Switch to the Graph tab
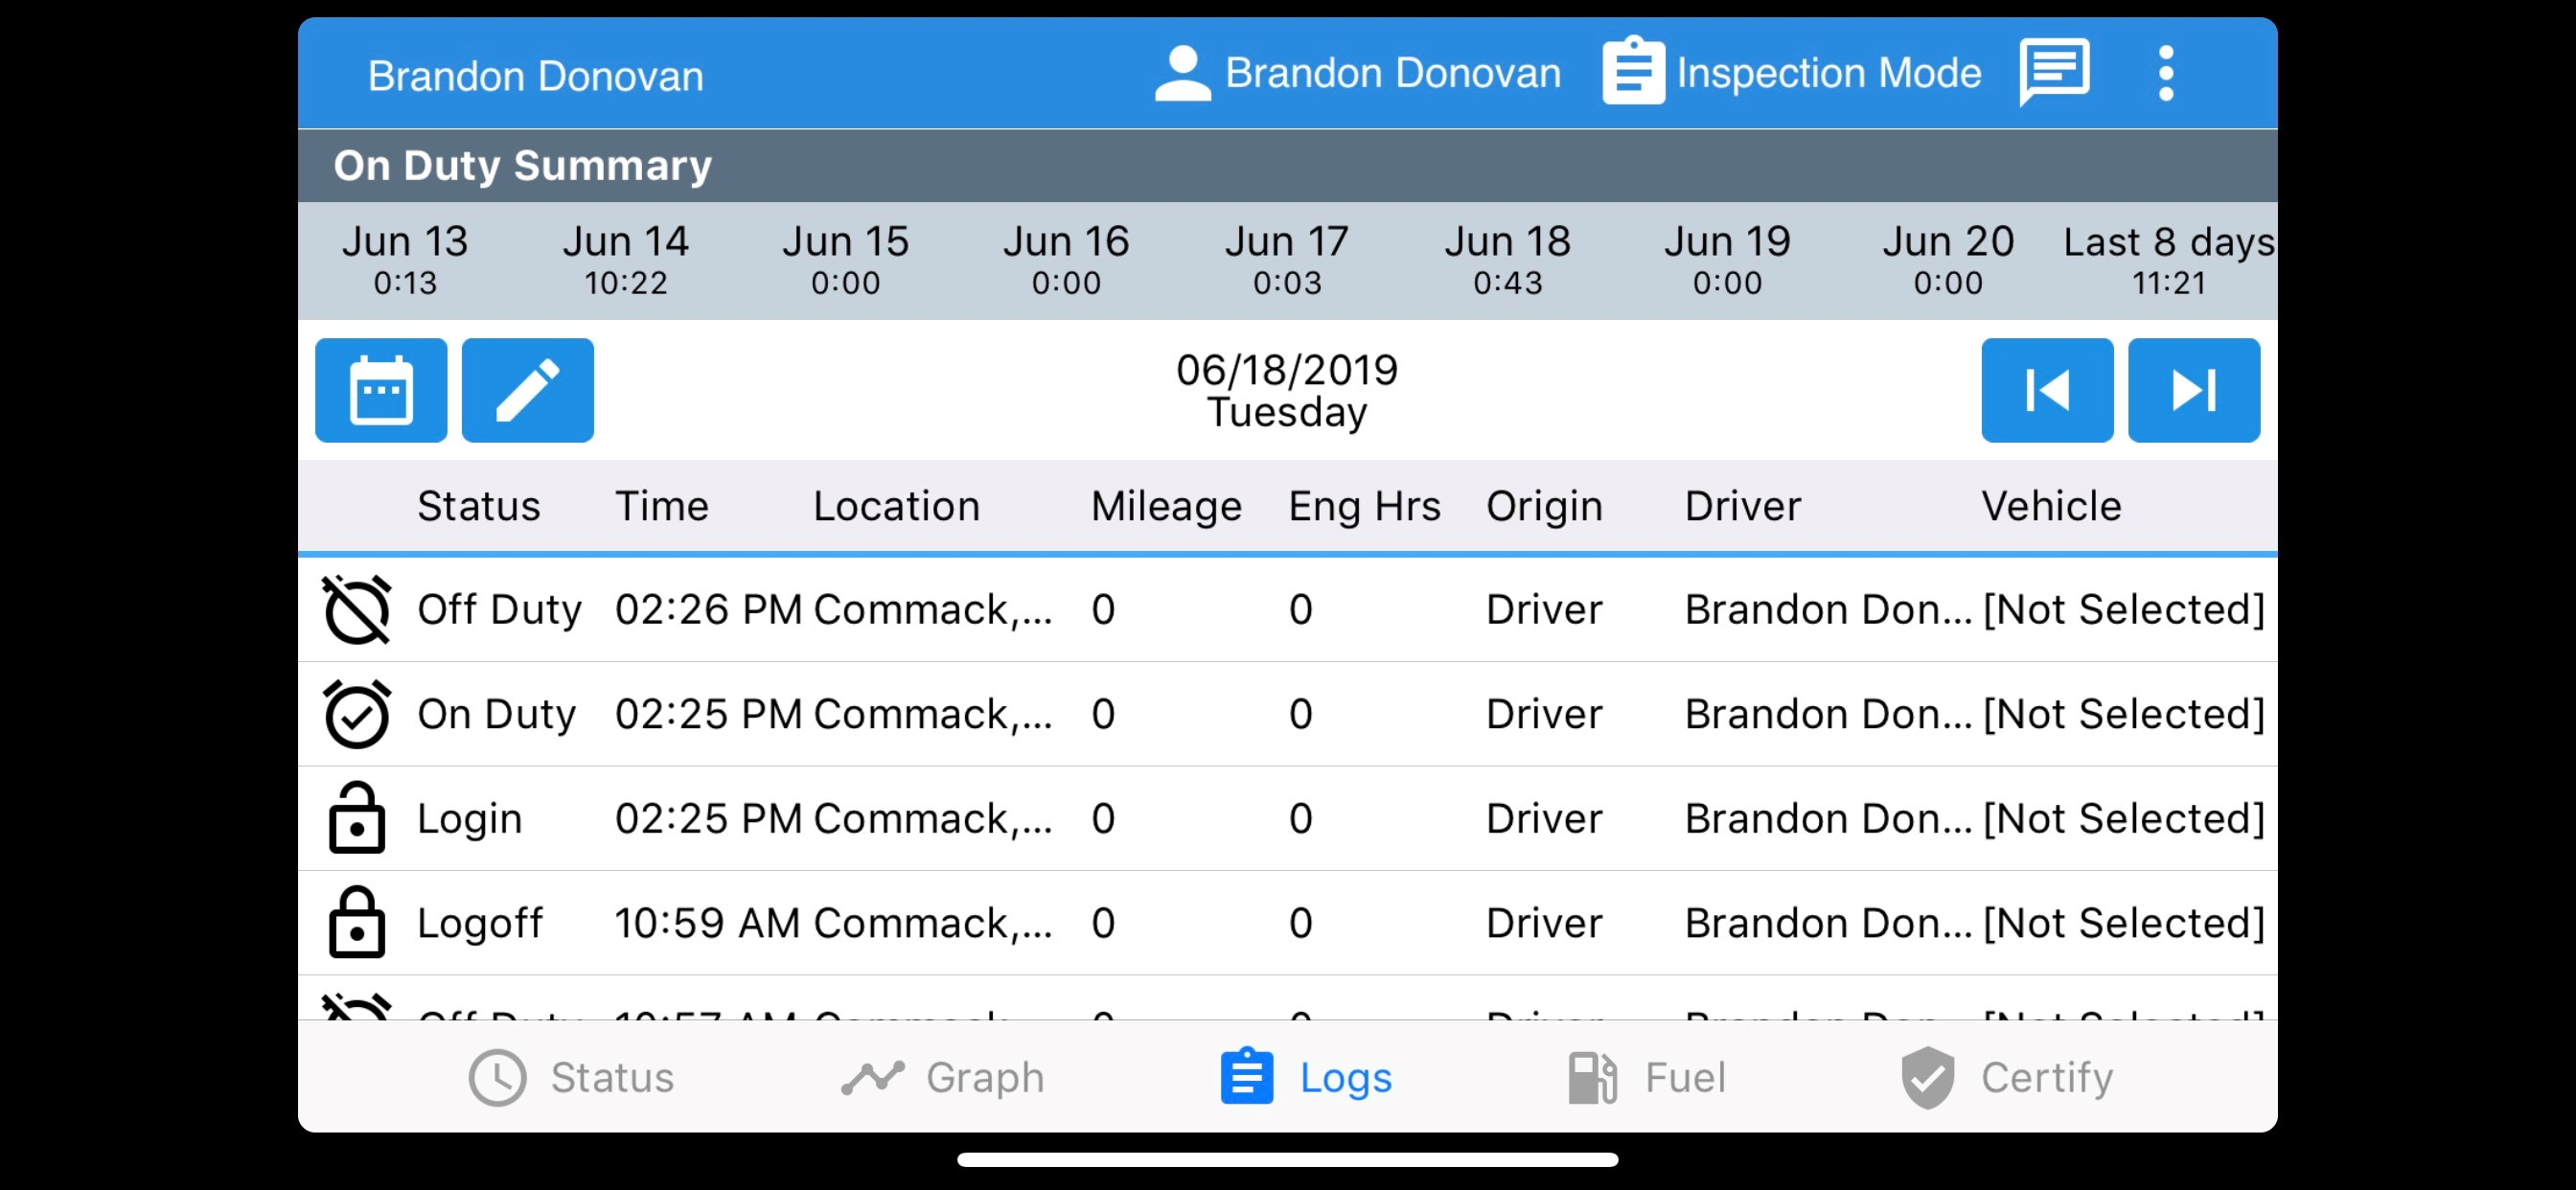2576x1190 pixels. click(943, 1077)
